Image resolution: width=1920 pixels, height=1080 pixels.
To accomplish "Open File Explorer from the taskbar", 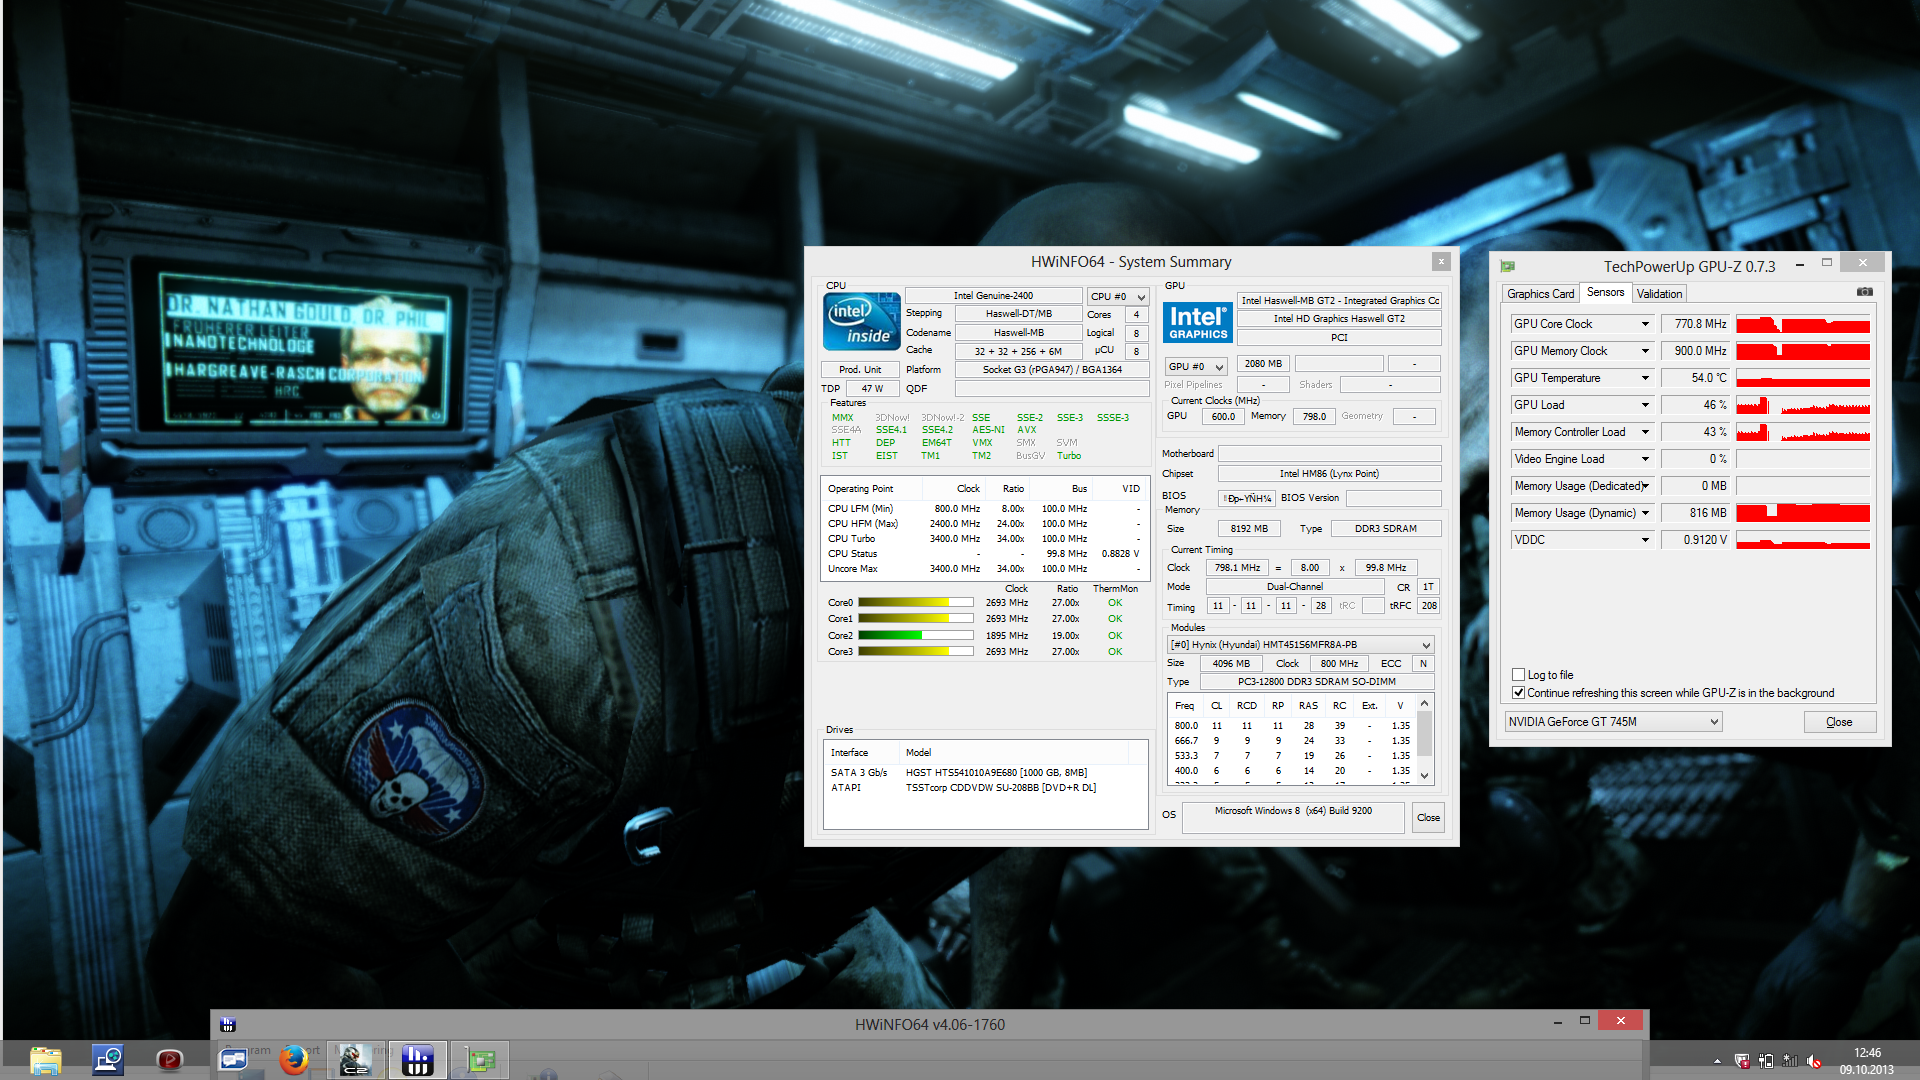I will click(x=45, y=1060).
